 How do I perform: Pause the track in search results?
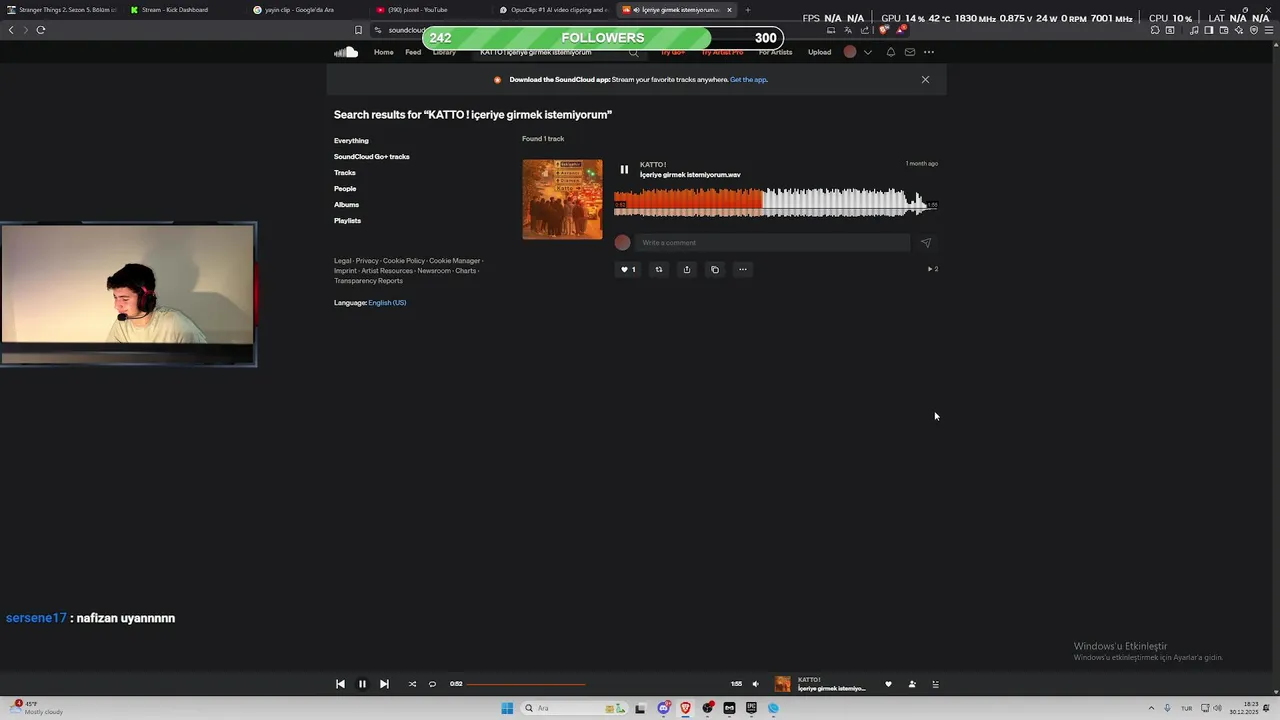[624, 170]
